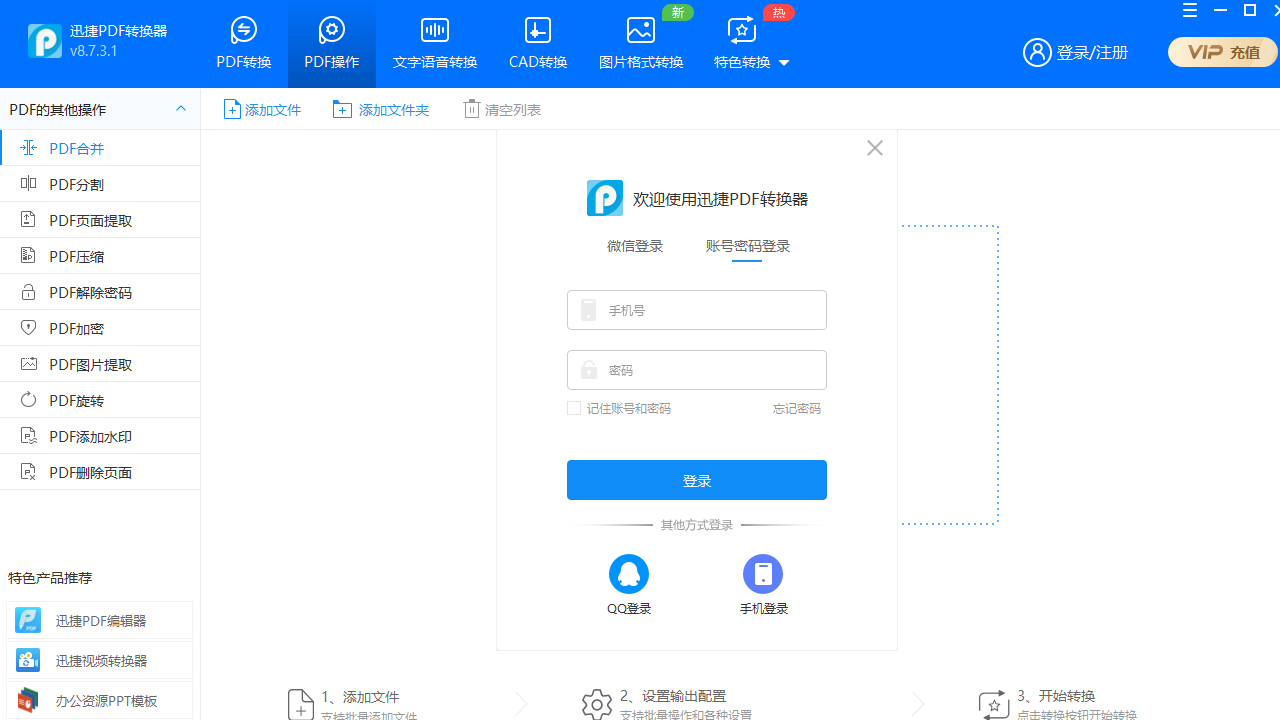Screen dimensions: 1280x720
Task: Focus the 密码 input field
Action: (x=697, y=370)
